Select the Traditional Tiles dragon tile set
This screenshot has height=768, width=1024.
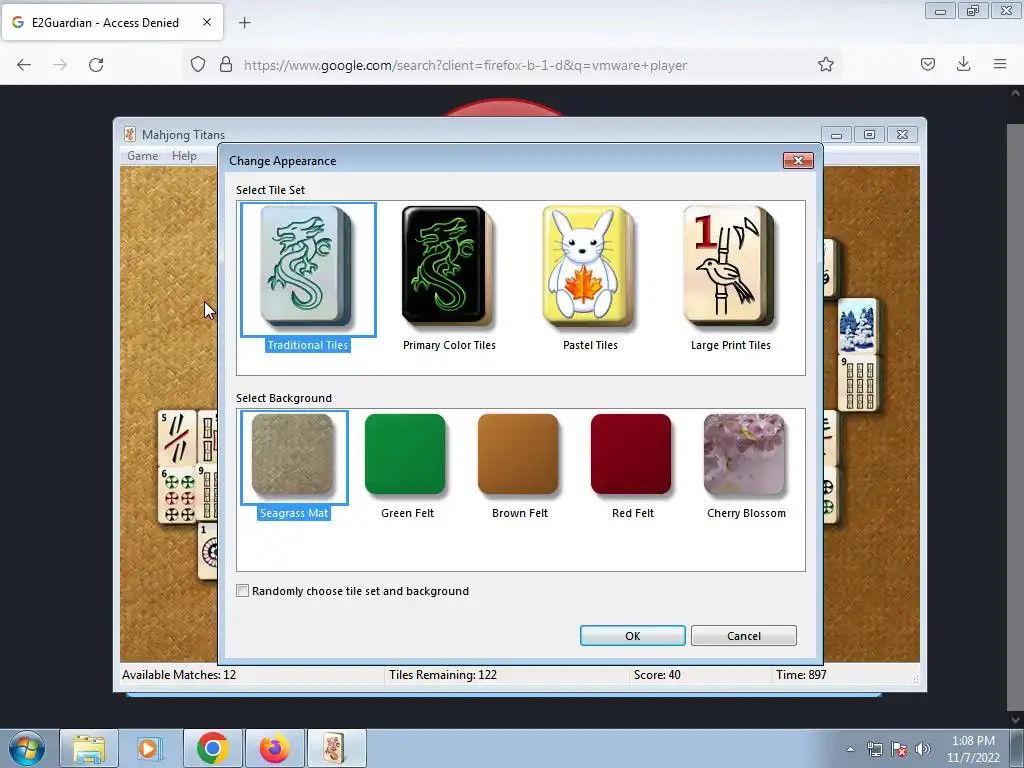[x=308, y=268]
